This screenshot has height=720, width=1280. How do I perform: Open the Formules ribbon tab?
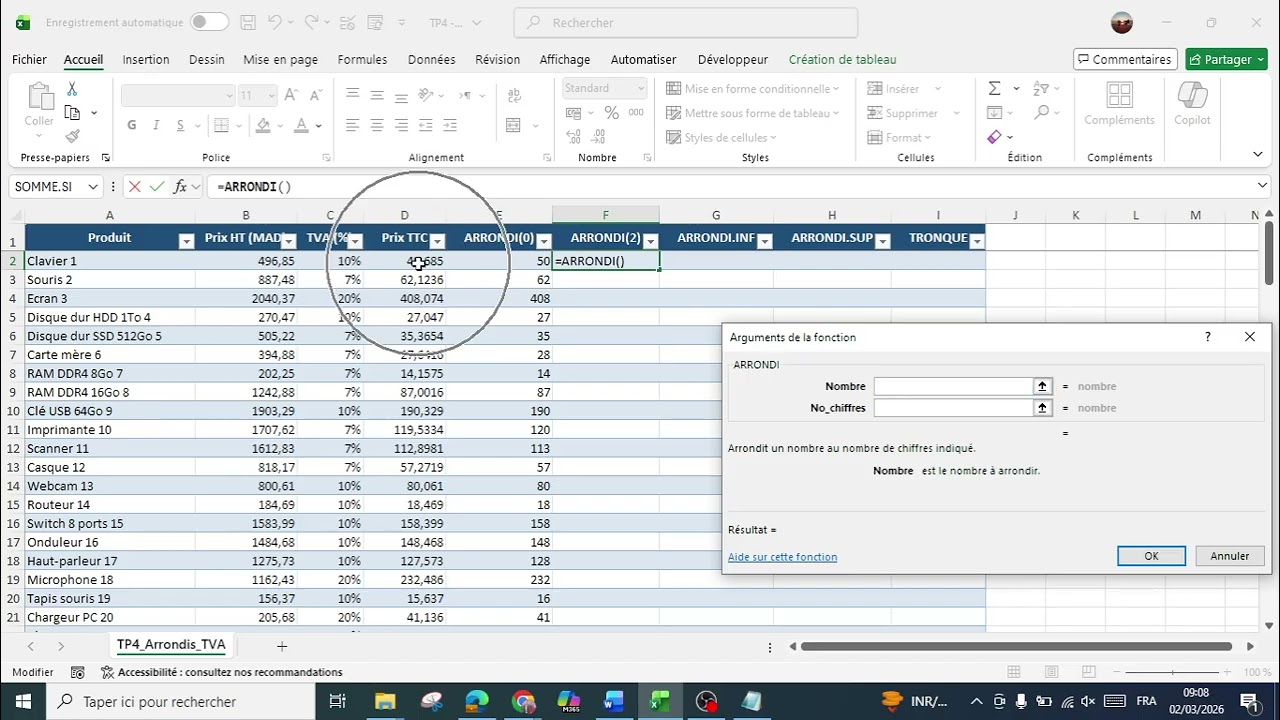point(362,59)
